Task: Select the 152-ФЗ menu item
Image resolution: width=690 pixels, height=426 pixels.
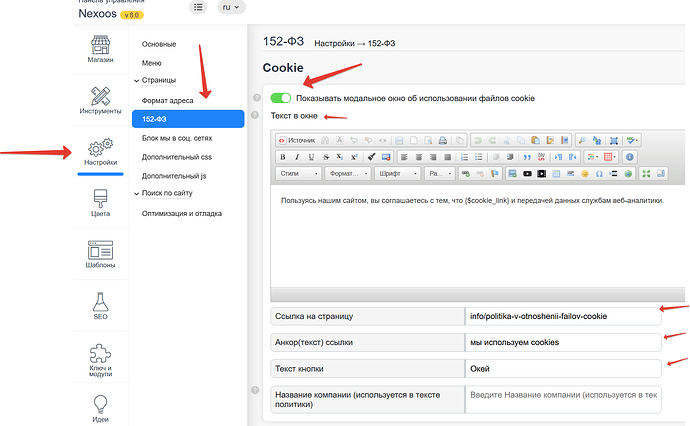Action: pos(188,119)
